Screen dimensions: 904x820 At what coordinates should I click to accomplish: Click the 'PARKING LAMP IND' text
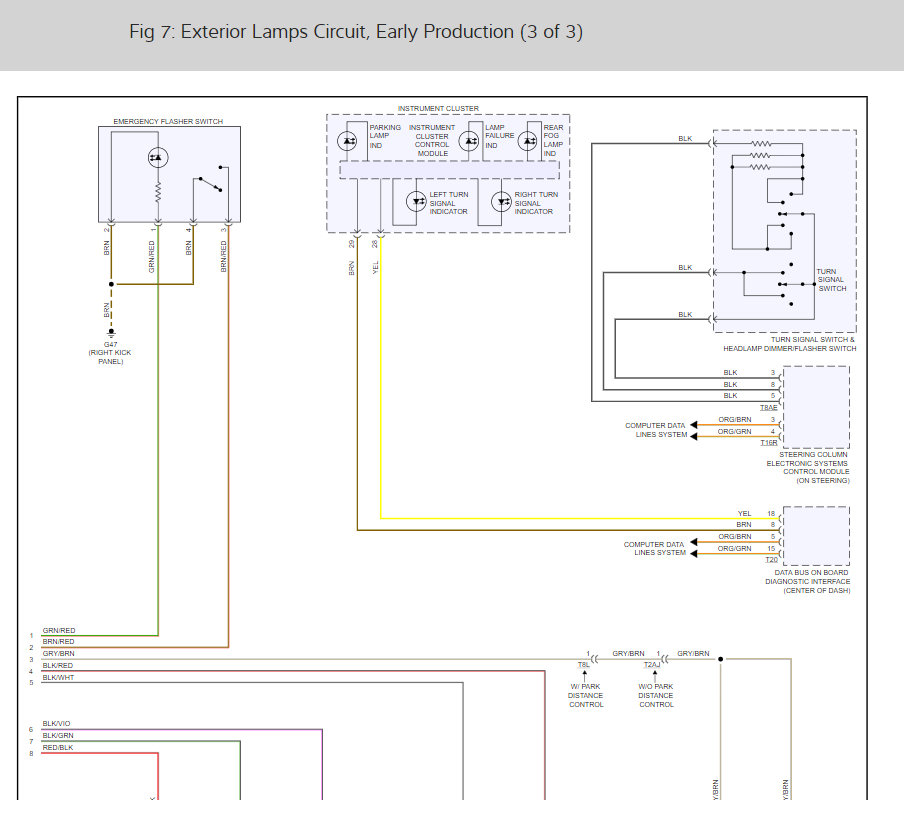coord(385,137)
